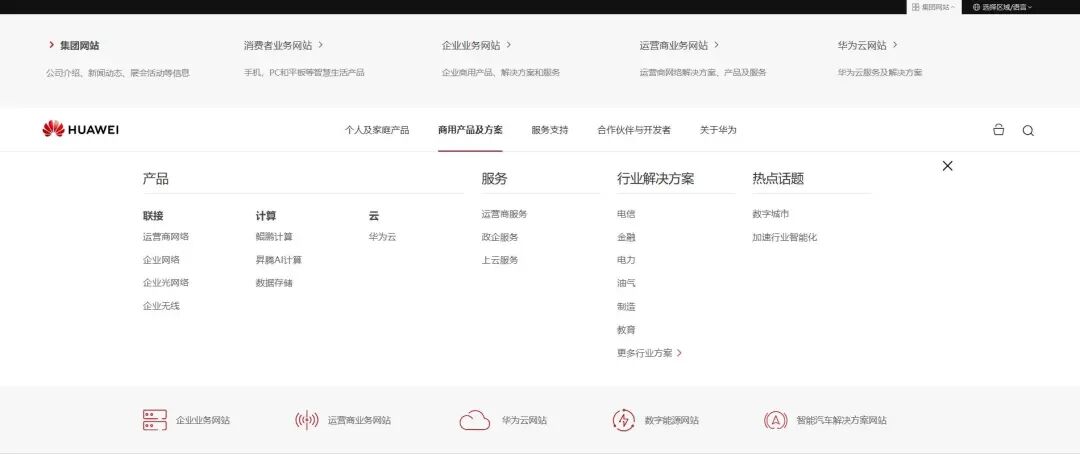This screenshot has width=1080, height=454.
Task: Open 企业无线 product link
Action: tap(161, 306)
